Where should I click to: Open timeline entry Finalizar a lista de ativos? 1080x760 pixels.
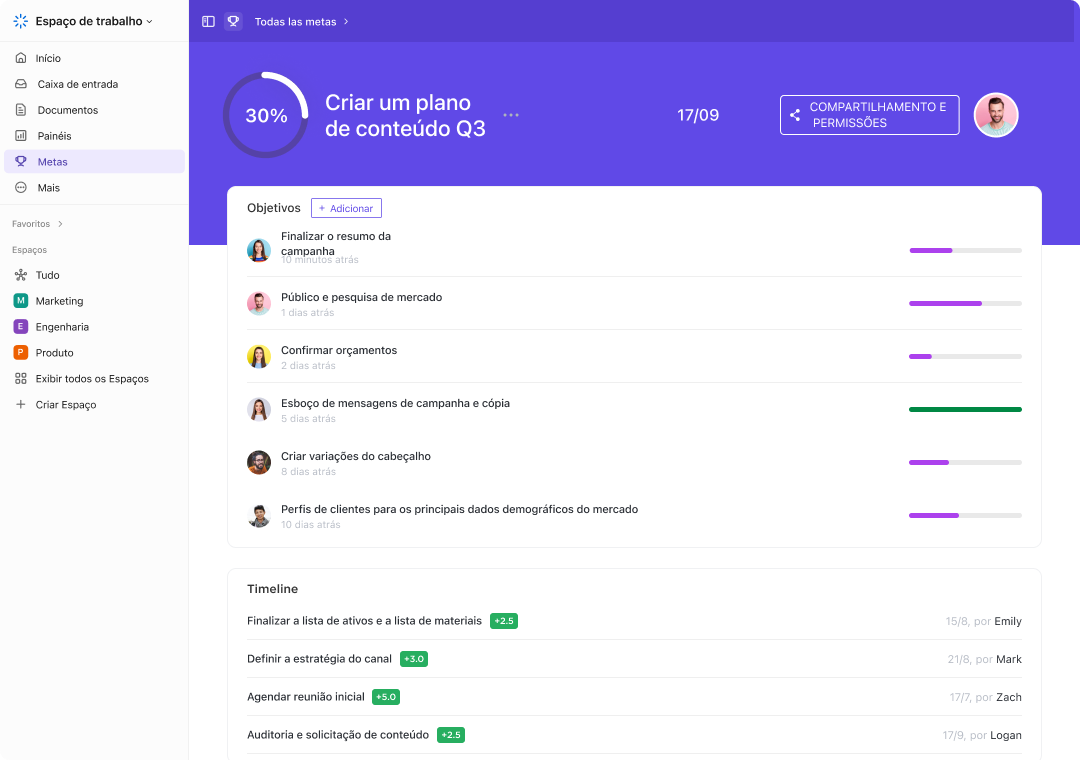point(364,621)
